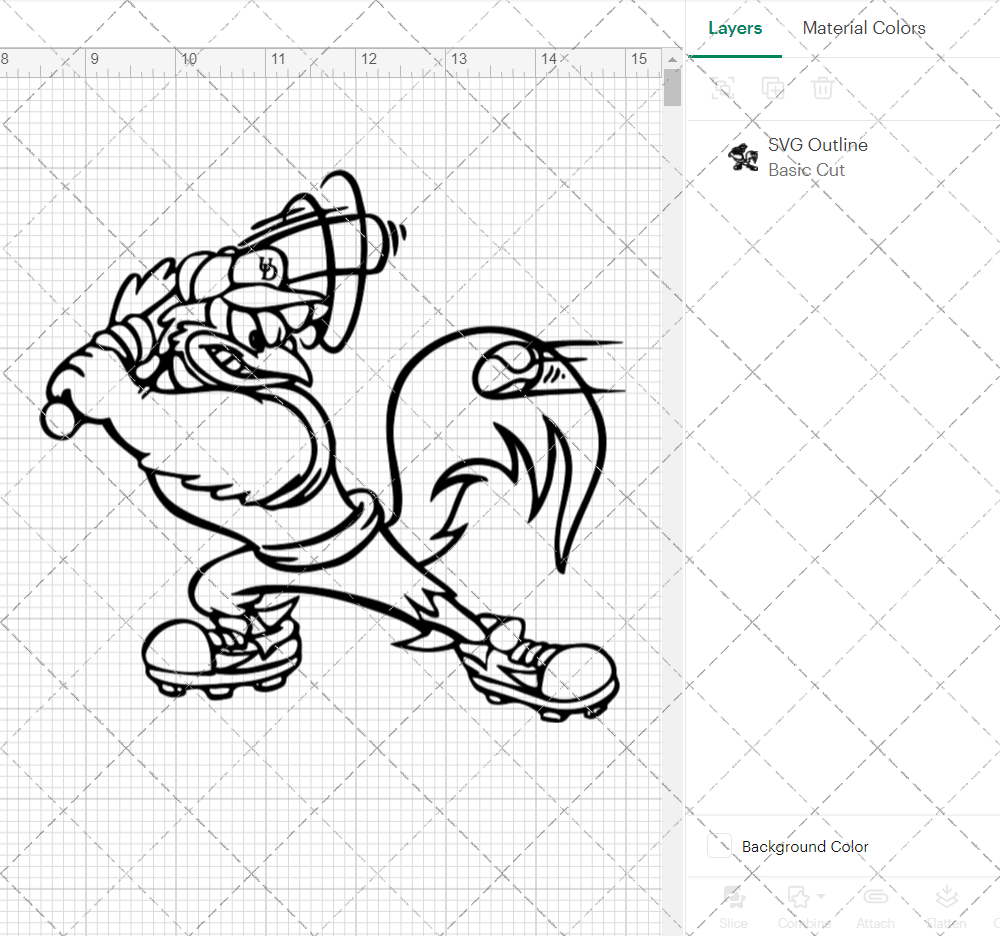
Task: Select the SVG Outline layer name
Action: (x=818, y=145)
